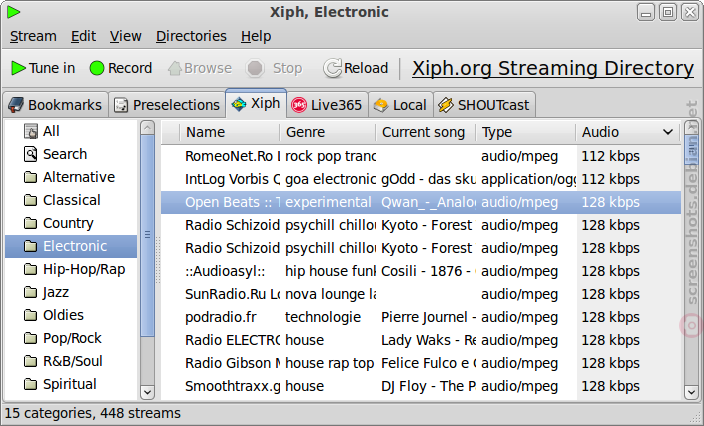This screenshot has width=704, height=426.
Task: Click the Audio column sort arrow
Action: [x=668, y=132]
